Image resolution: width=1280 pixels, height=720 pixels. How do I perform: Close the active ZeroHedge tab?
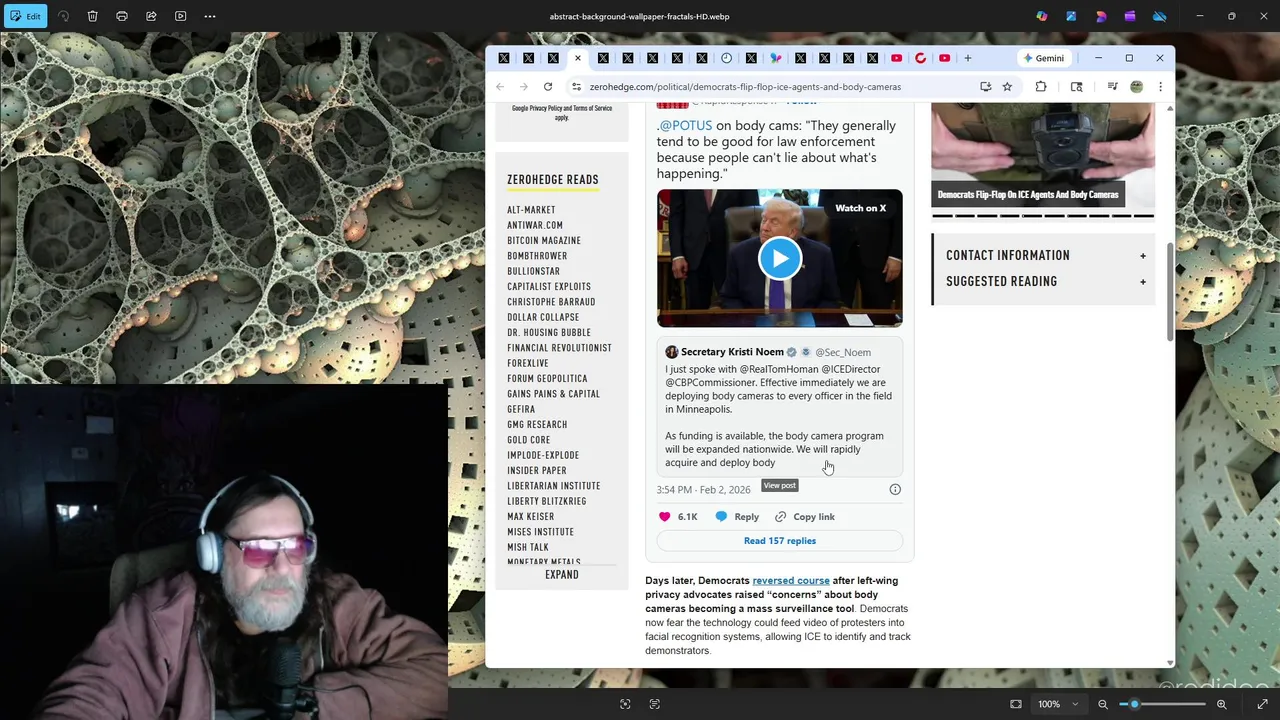pyautogui.click(x=578, y=58)
